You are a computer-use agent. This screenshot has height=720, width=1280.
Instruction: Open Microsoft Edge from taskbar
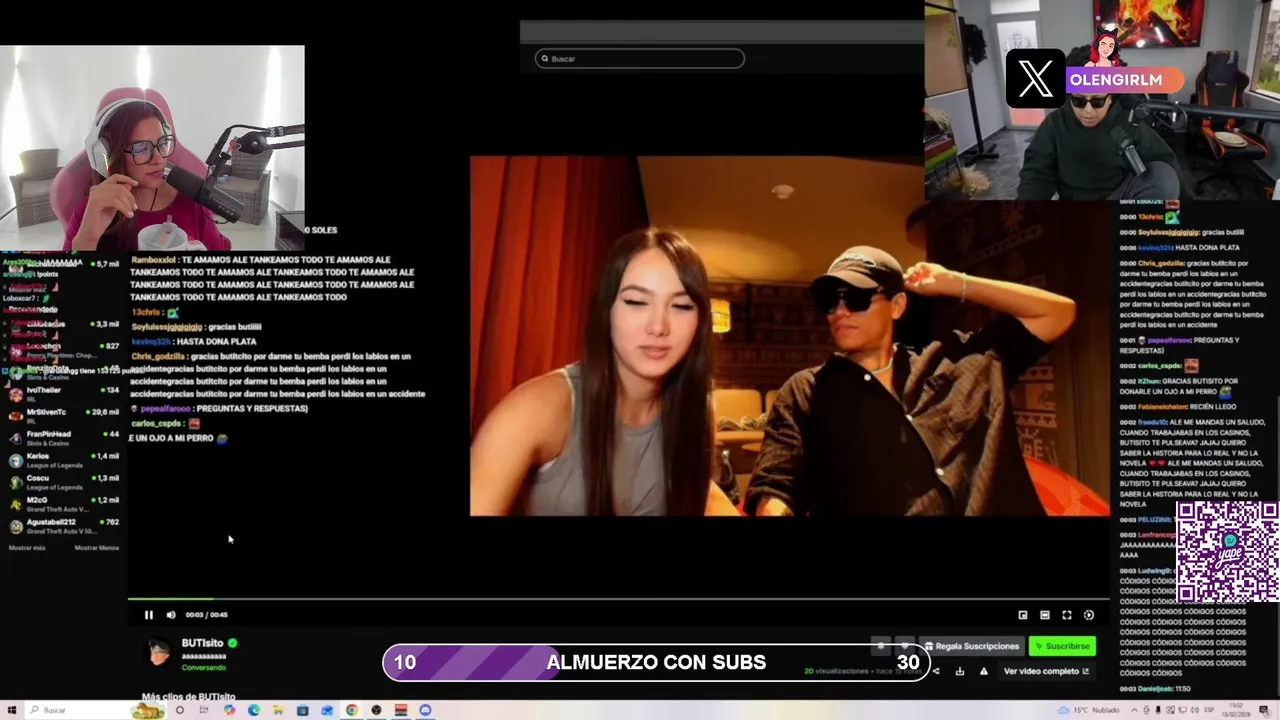(x=254, y=710)
